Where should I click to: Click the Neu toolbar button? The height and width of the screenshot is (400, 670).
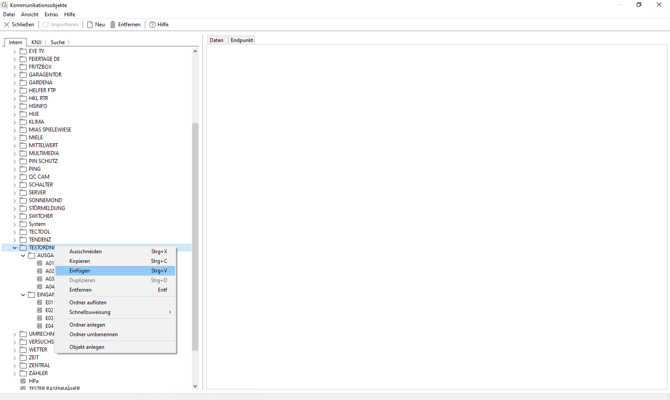point(96,25)
